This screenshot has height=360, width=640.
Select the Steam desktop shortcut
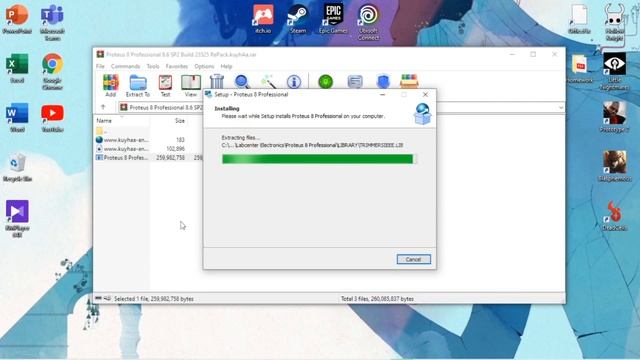tap(298, 19)
